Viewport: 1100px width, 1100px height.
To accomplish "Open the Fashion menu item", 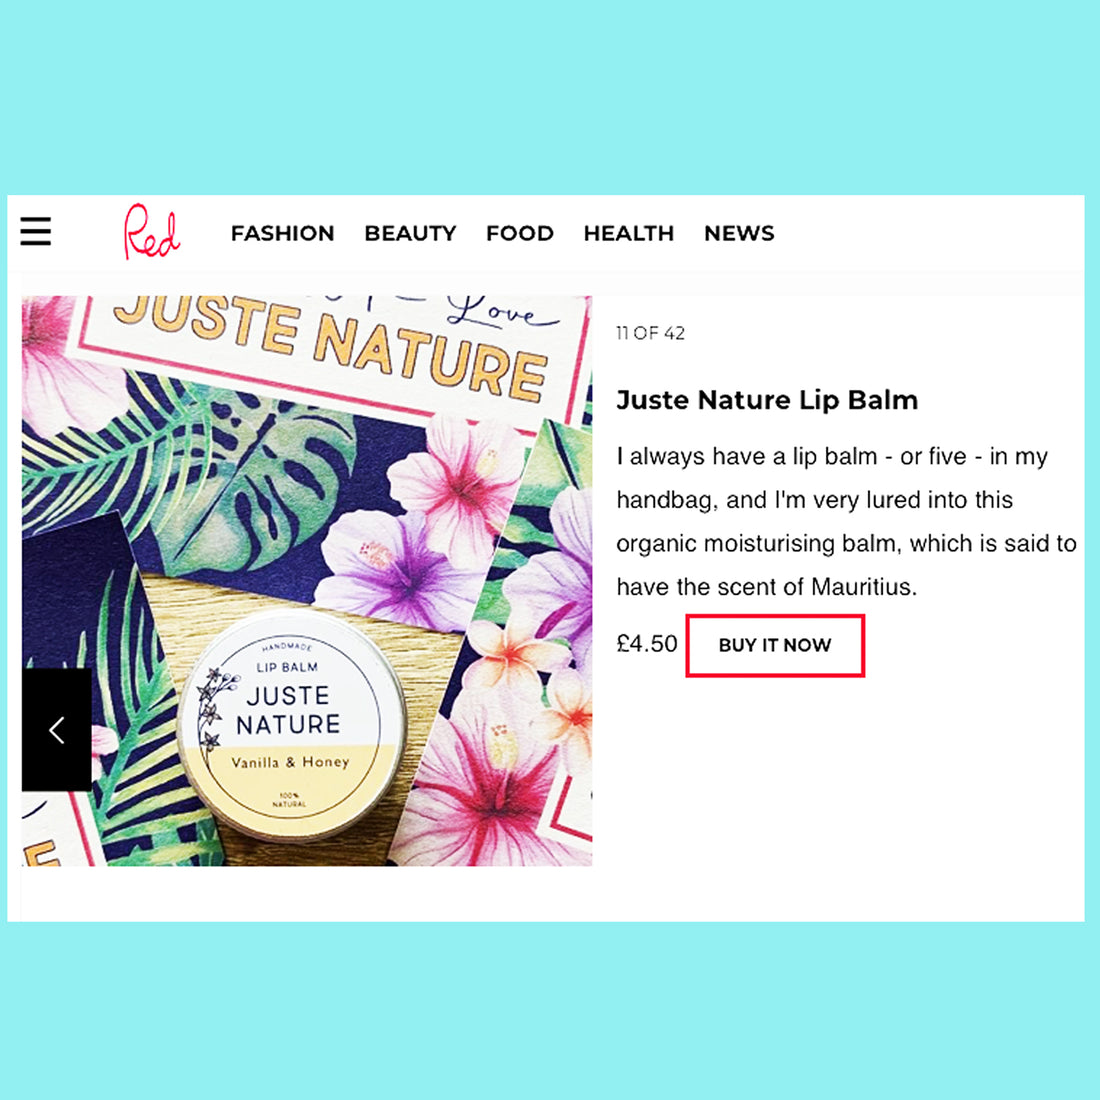I will 283,233.
